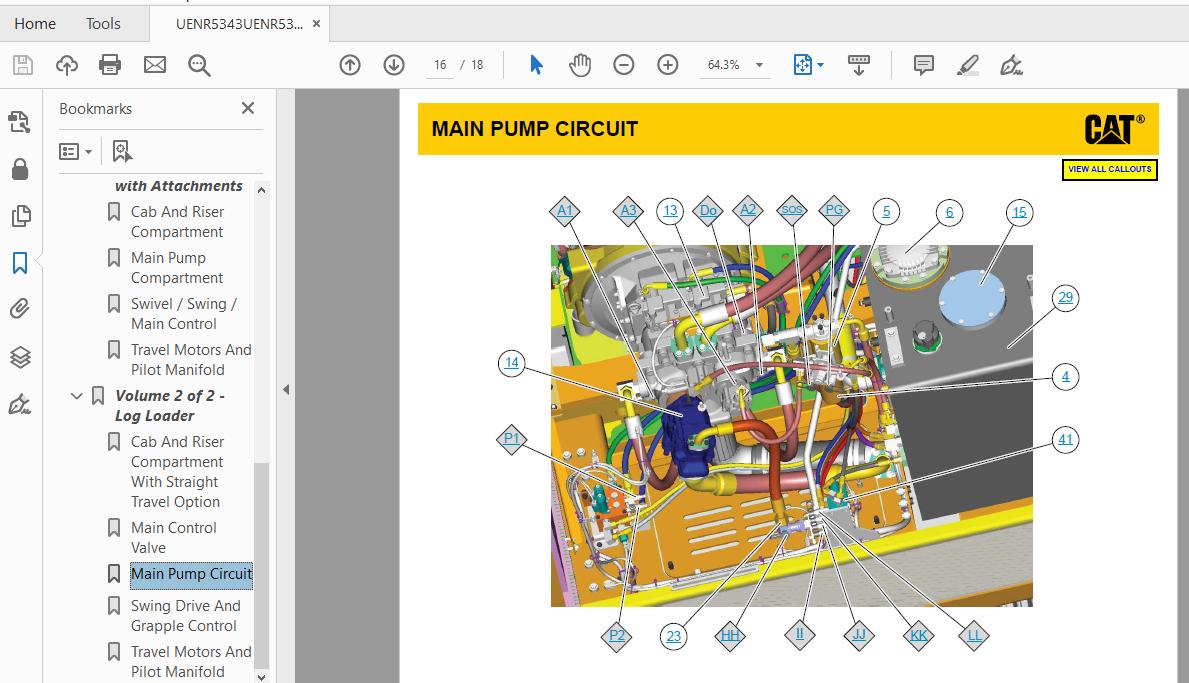Send file by email envelope icon
Viewport: 1189px width, 683px height.
click(155, 65)
